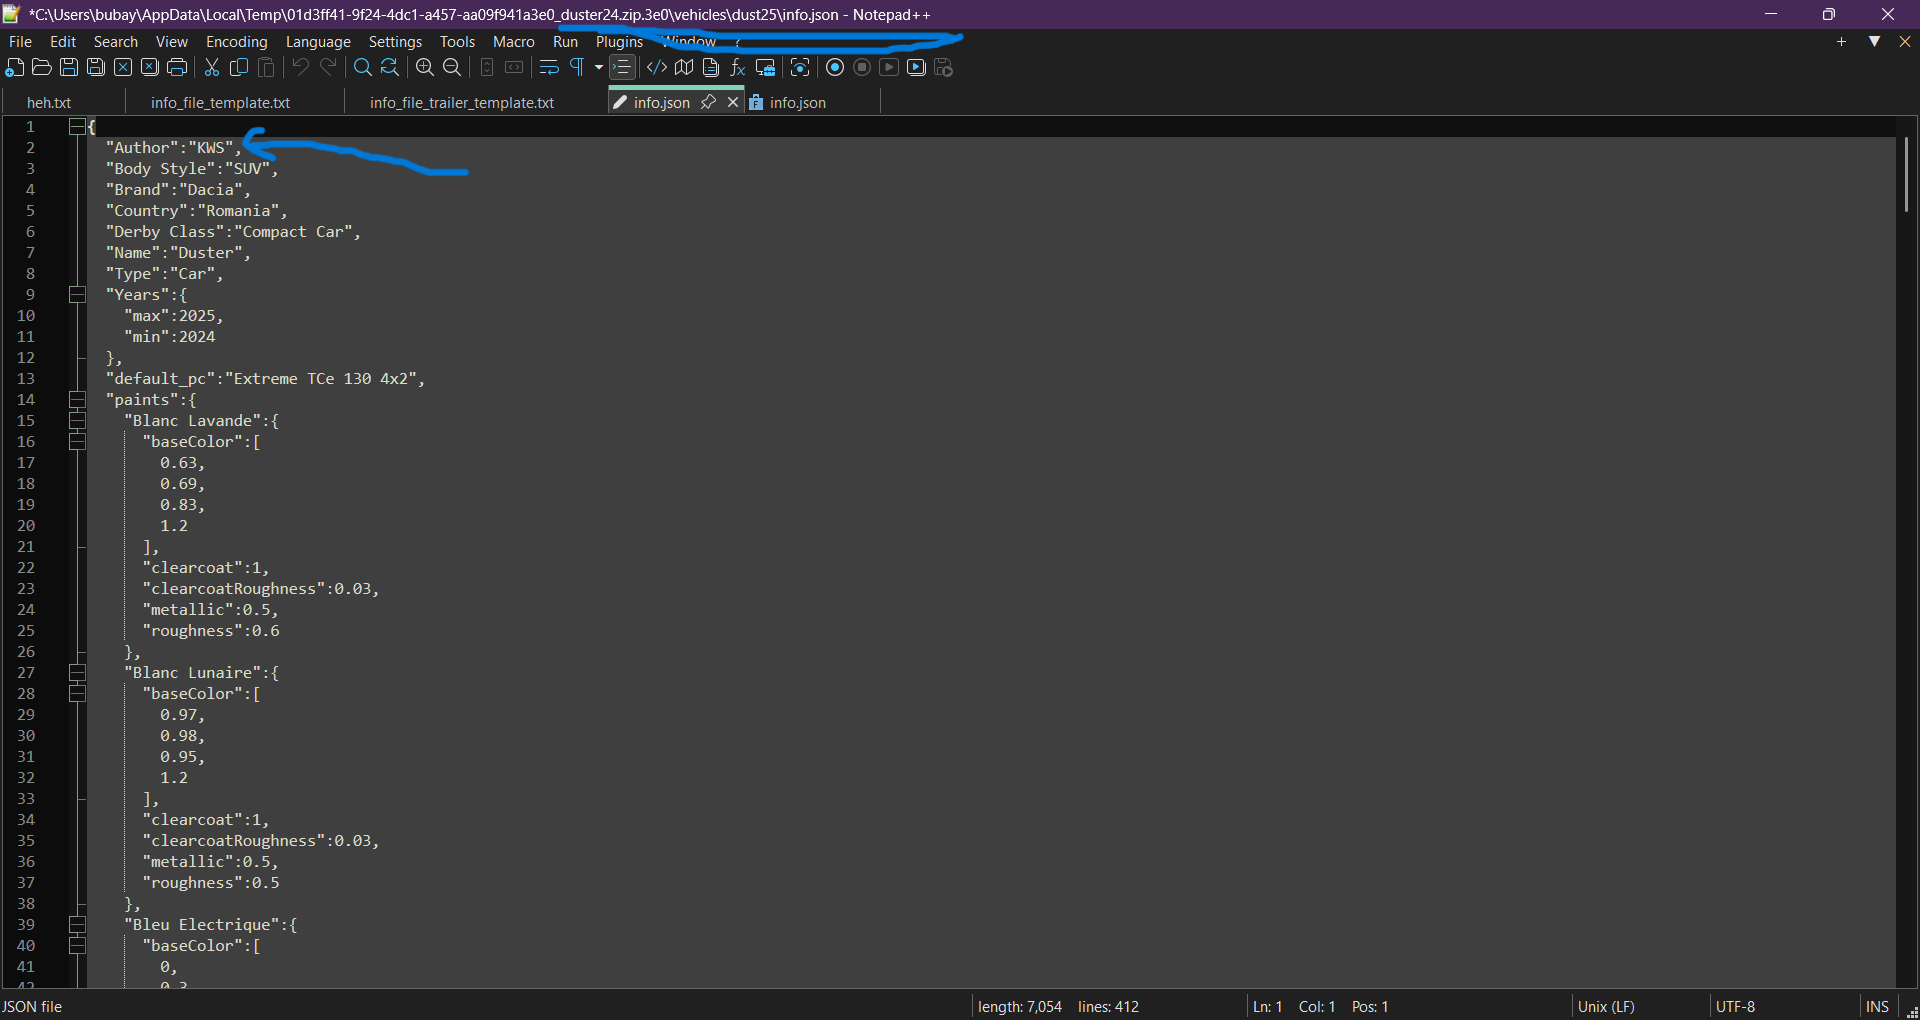The image size is (1920, 1020).
Task: Open the Language menu
Action: pyautogui.click(x=318, y=42)
